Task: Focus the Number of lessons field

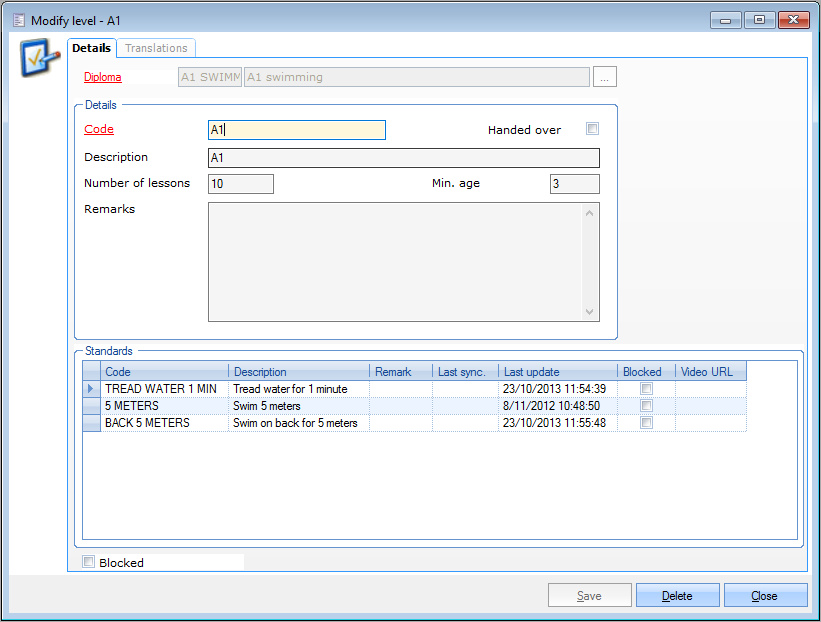Action: pos(240,184)
